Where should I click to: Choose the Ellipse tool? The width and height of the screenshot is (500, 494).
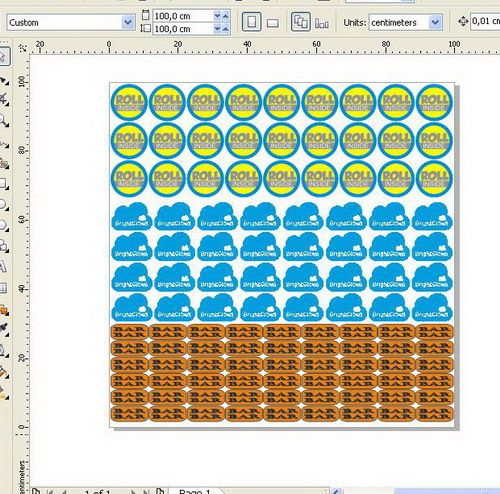[x=3, y=204]
